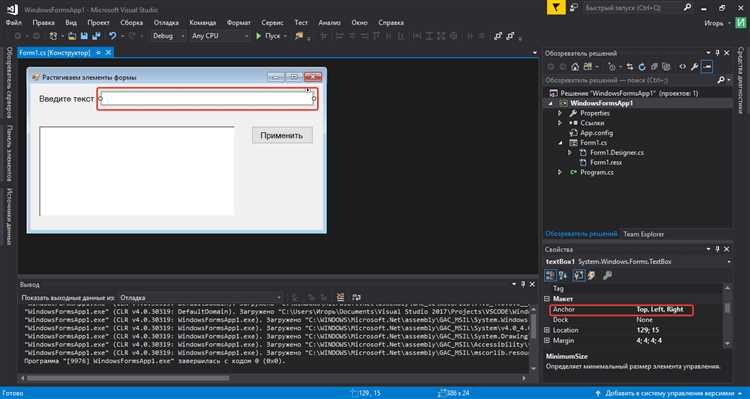Image resolution: width=750 pixels, height=399 pixels.
Task: Collapse the WindowsFormsApp1 project node
Action: click(x=550, y=103)
